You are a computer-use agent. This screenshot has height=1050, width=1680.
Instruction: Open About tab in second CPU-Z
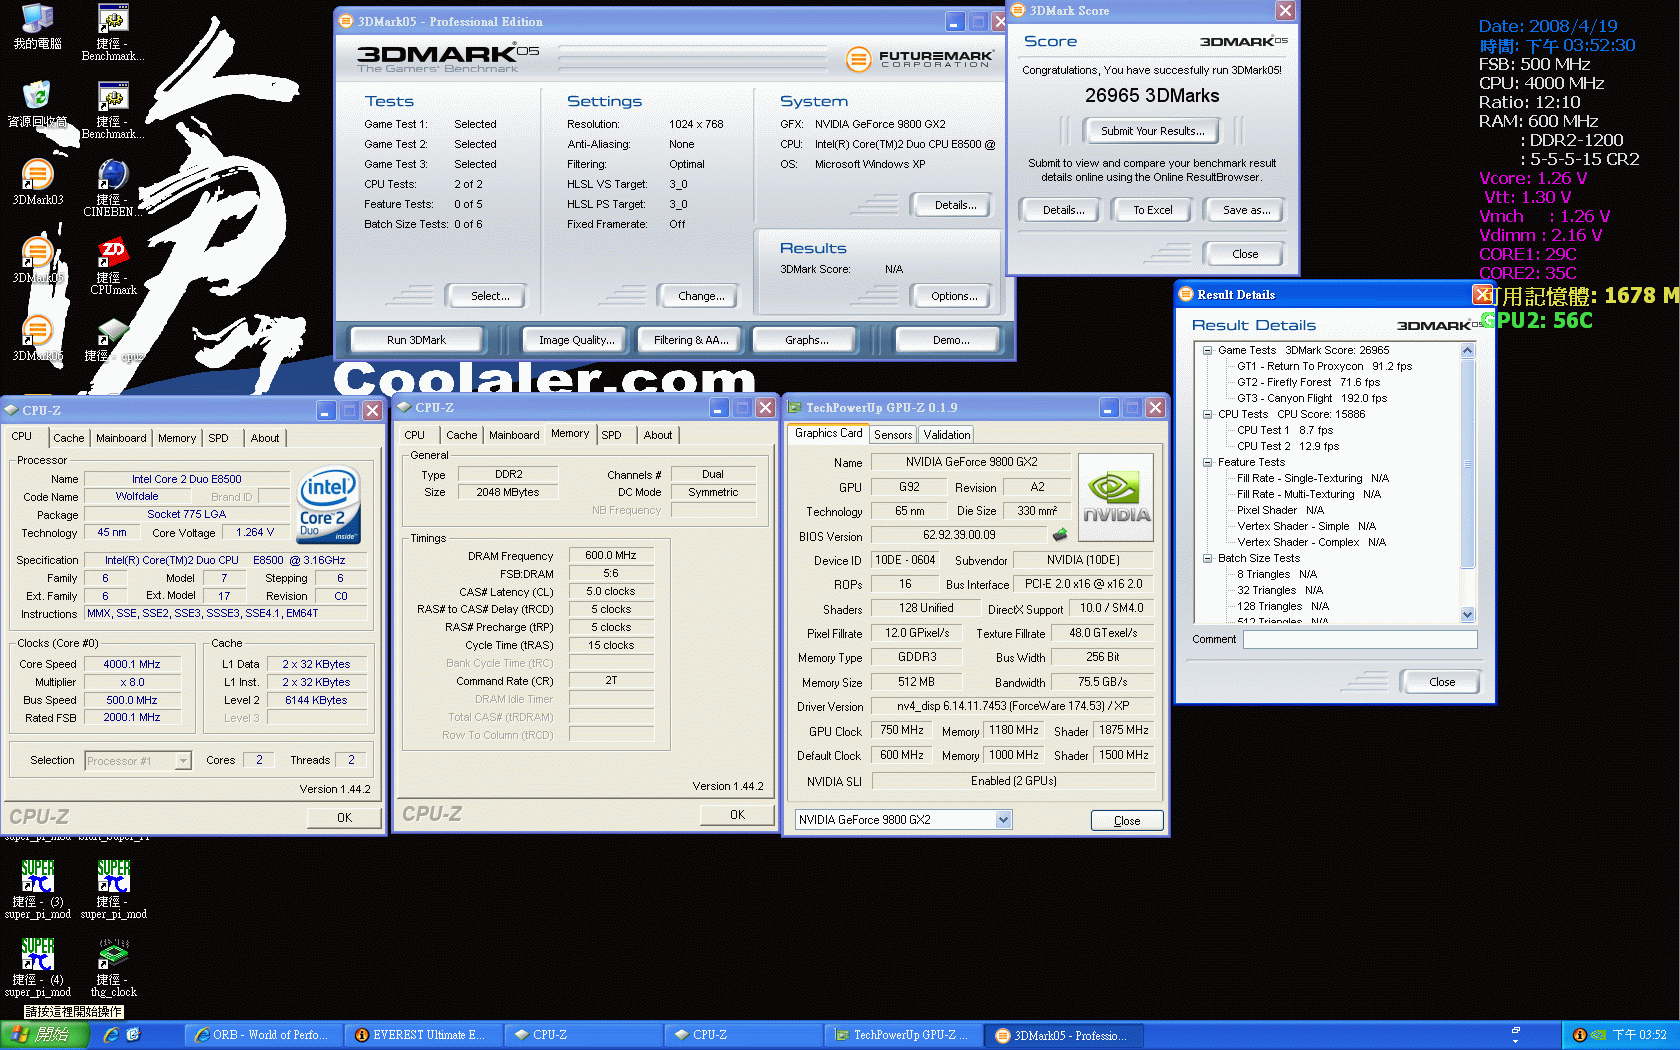click(658, 435)
